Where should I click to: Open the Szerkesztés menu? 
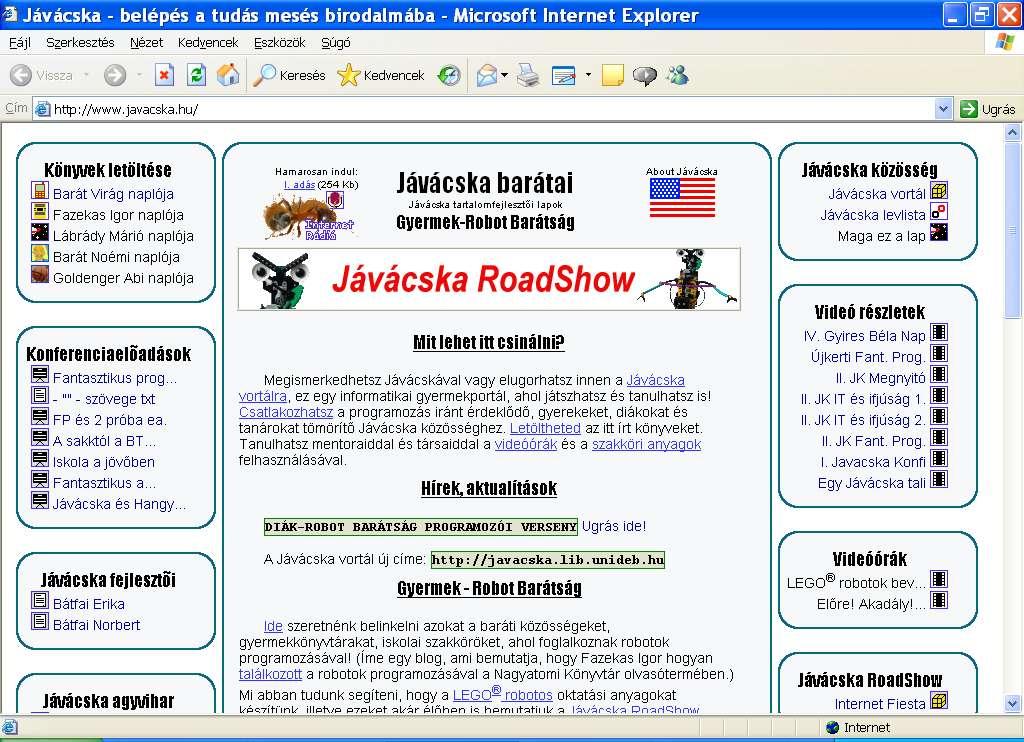80,42
